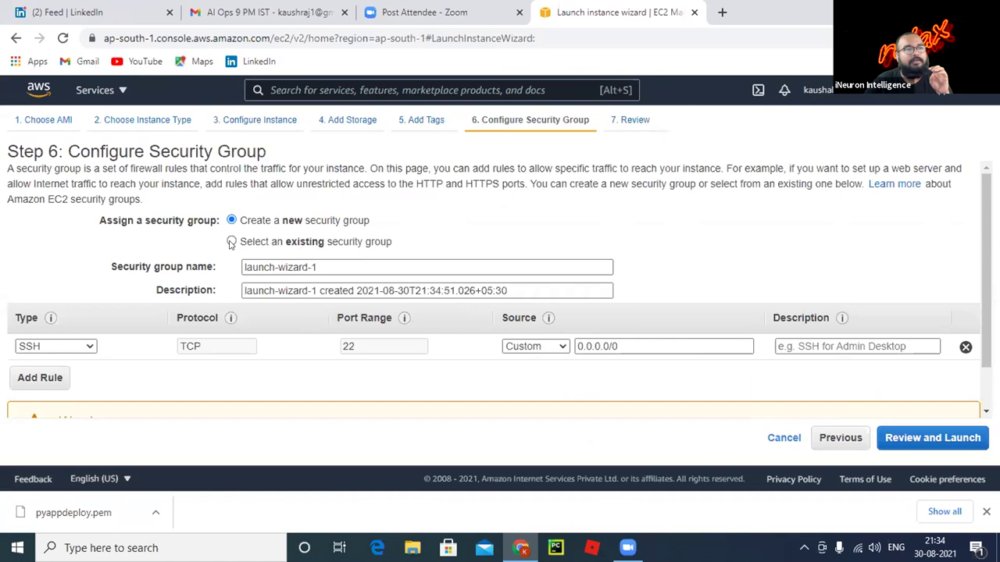The width and height of the screenshot is (1000, 562).
Task: Select an existing security group option
Action: 232,241
